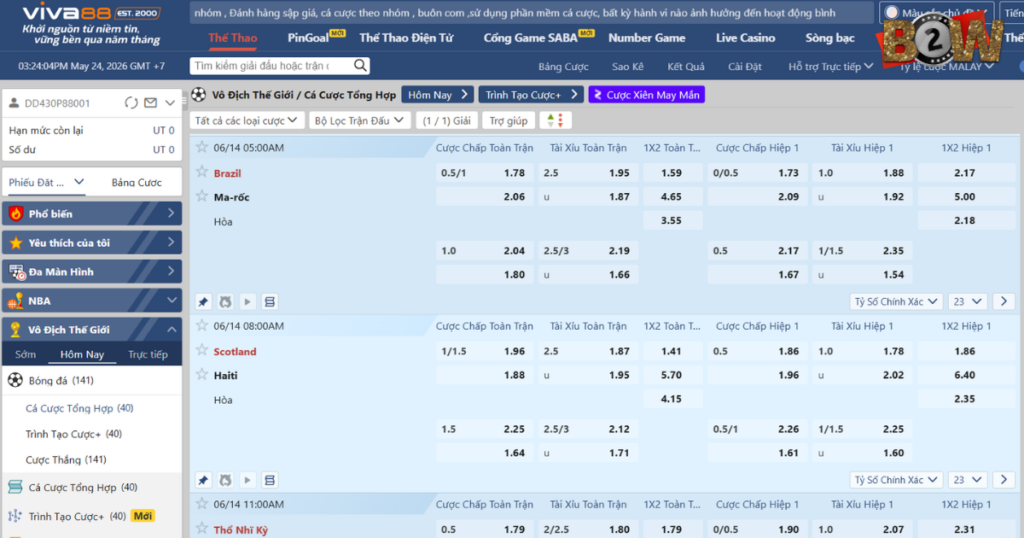Favorite the 06/14 08:00AM match star
1024x538 pixels.
click(202, 325)
